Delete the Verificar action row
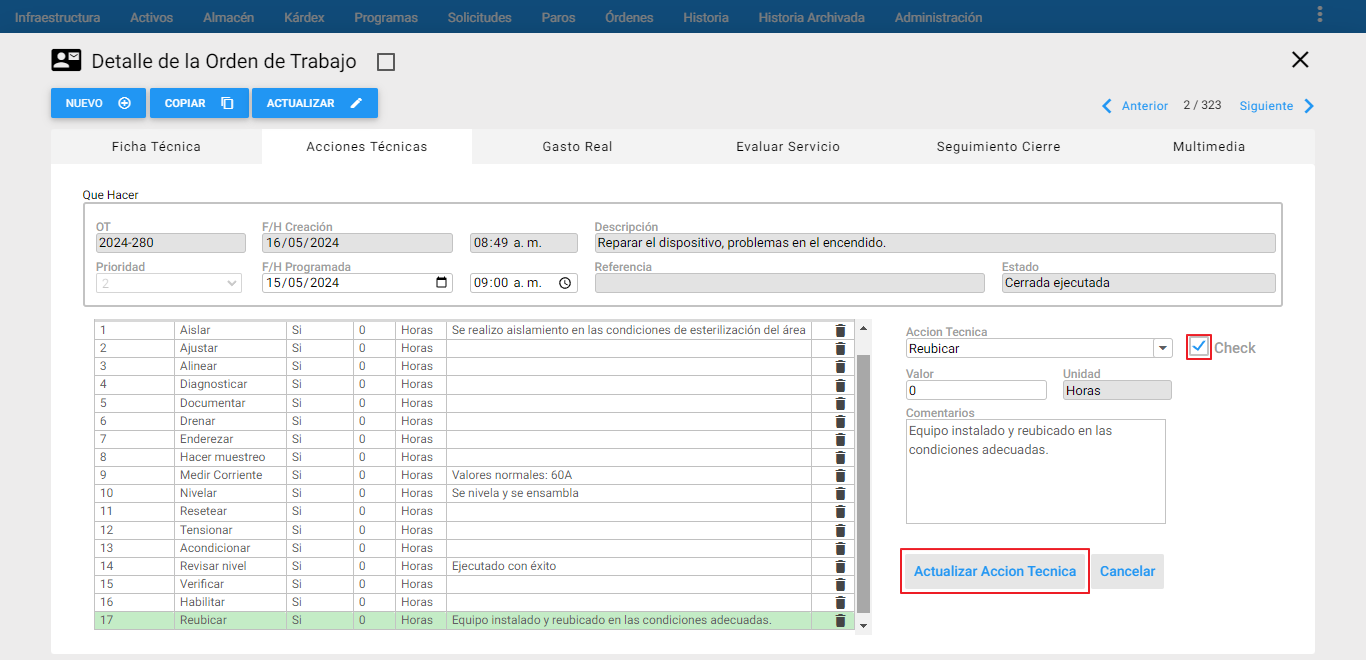The image size is (1366, 660). tap(840, 584)
